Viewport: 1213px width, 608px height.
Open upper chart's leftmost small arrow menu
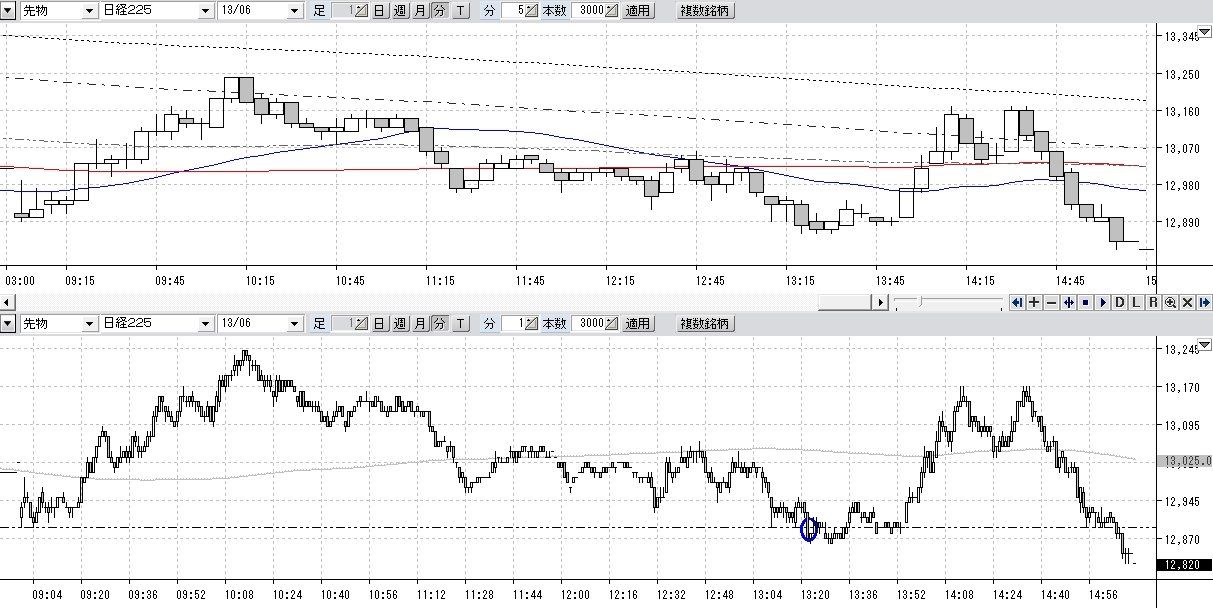point(8,11)
